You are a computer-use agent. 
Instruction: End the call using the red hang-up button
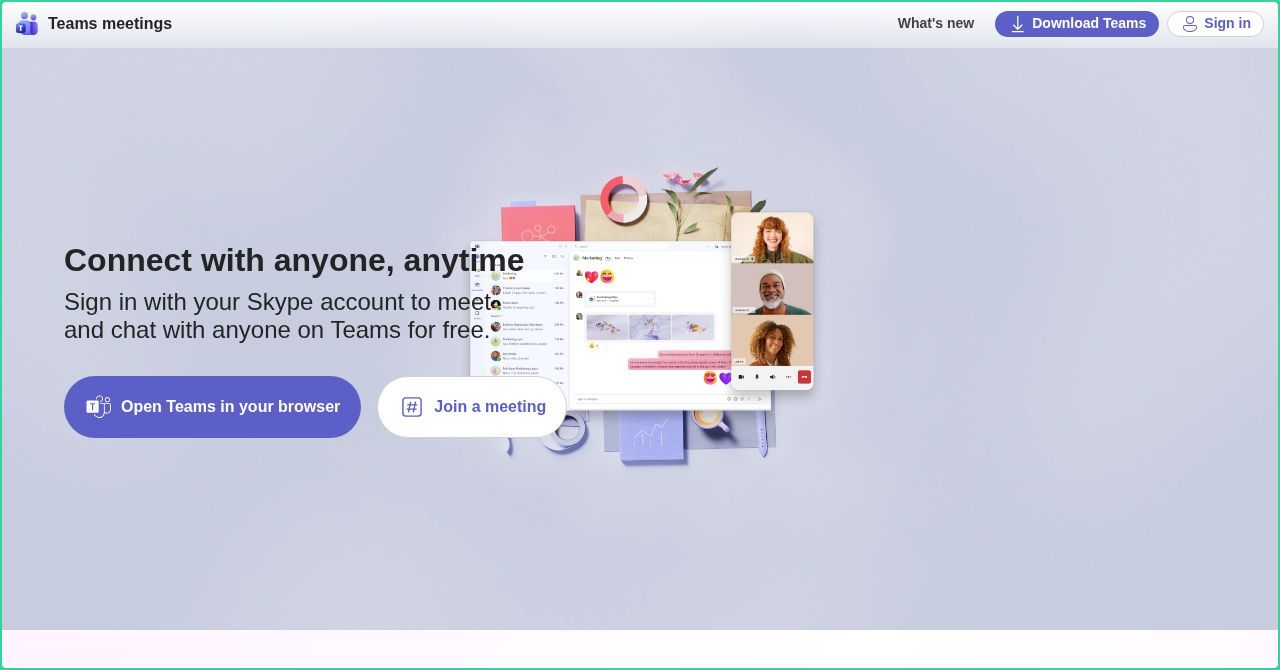804,377
